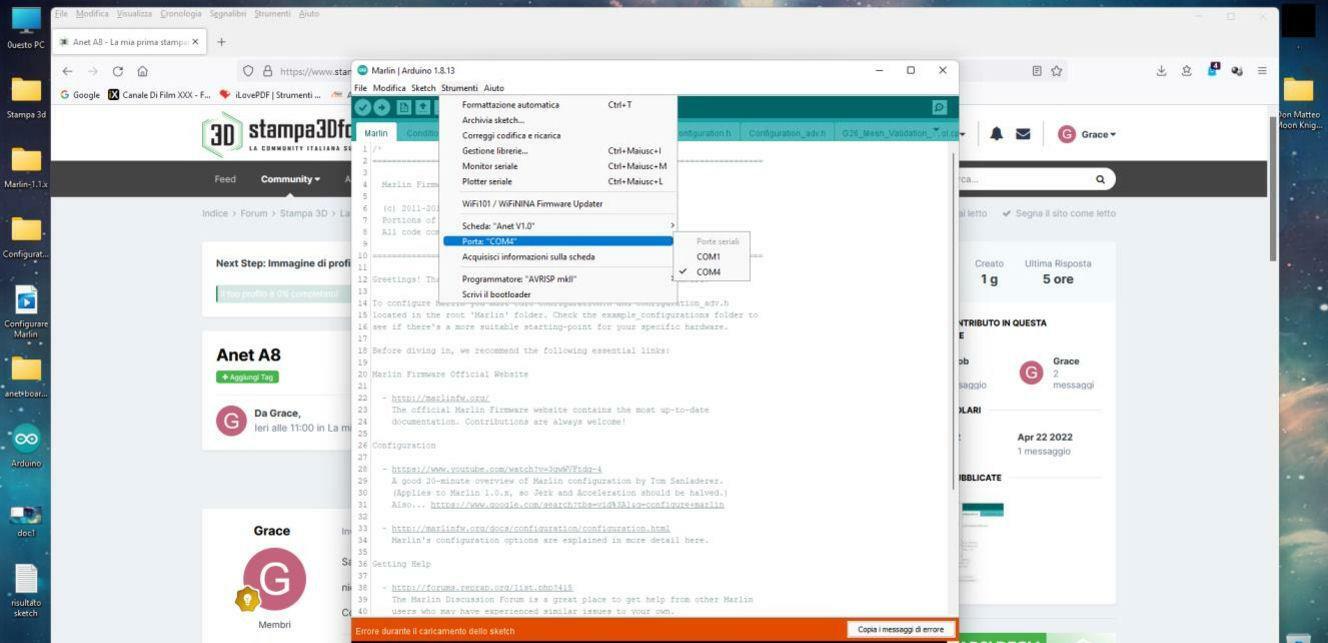Click the Firefox tracking protection shield icon
Viewport: 1328px width, 643px height.
(249, 71)
